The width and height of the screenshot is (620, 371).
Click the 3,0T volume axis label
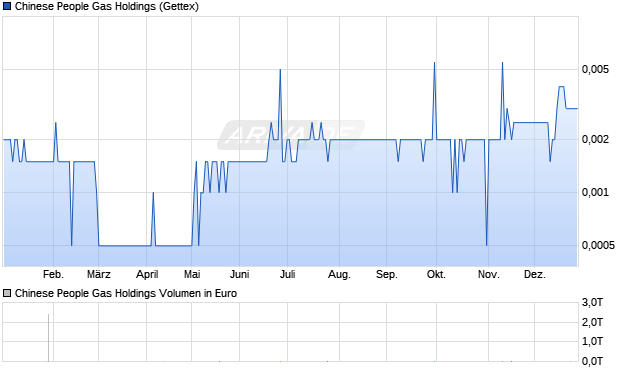[x=592, y=303]
